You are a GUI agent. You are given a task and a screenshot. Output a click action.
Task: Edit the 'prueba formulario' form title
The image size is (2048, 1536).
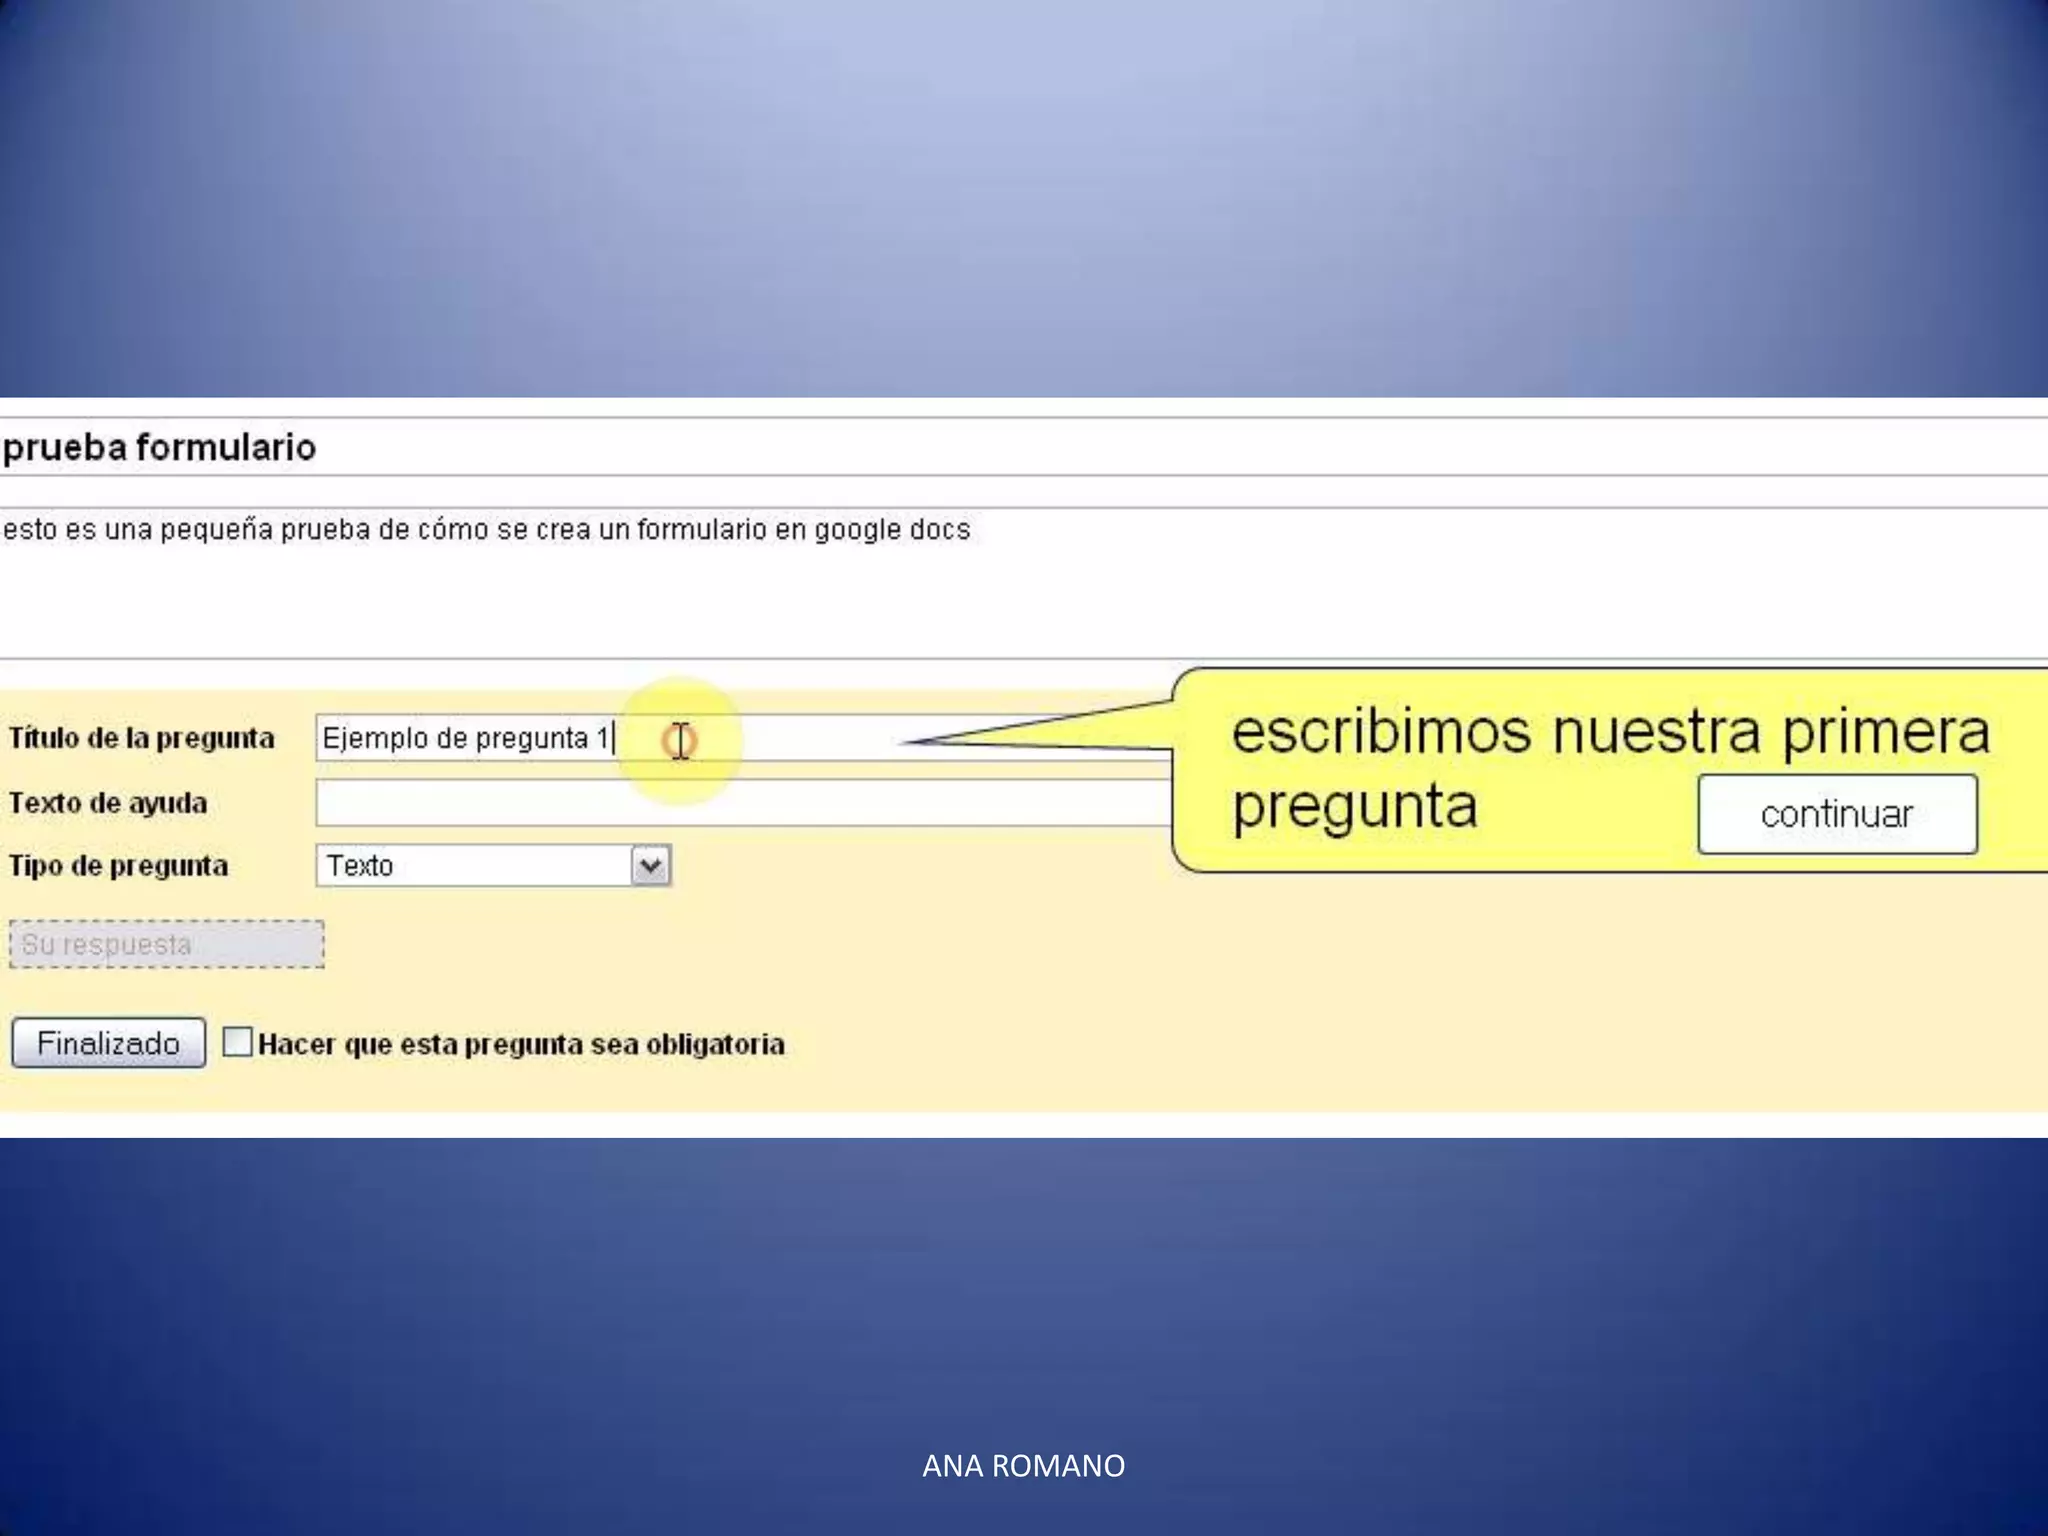click(160, 447)
